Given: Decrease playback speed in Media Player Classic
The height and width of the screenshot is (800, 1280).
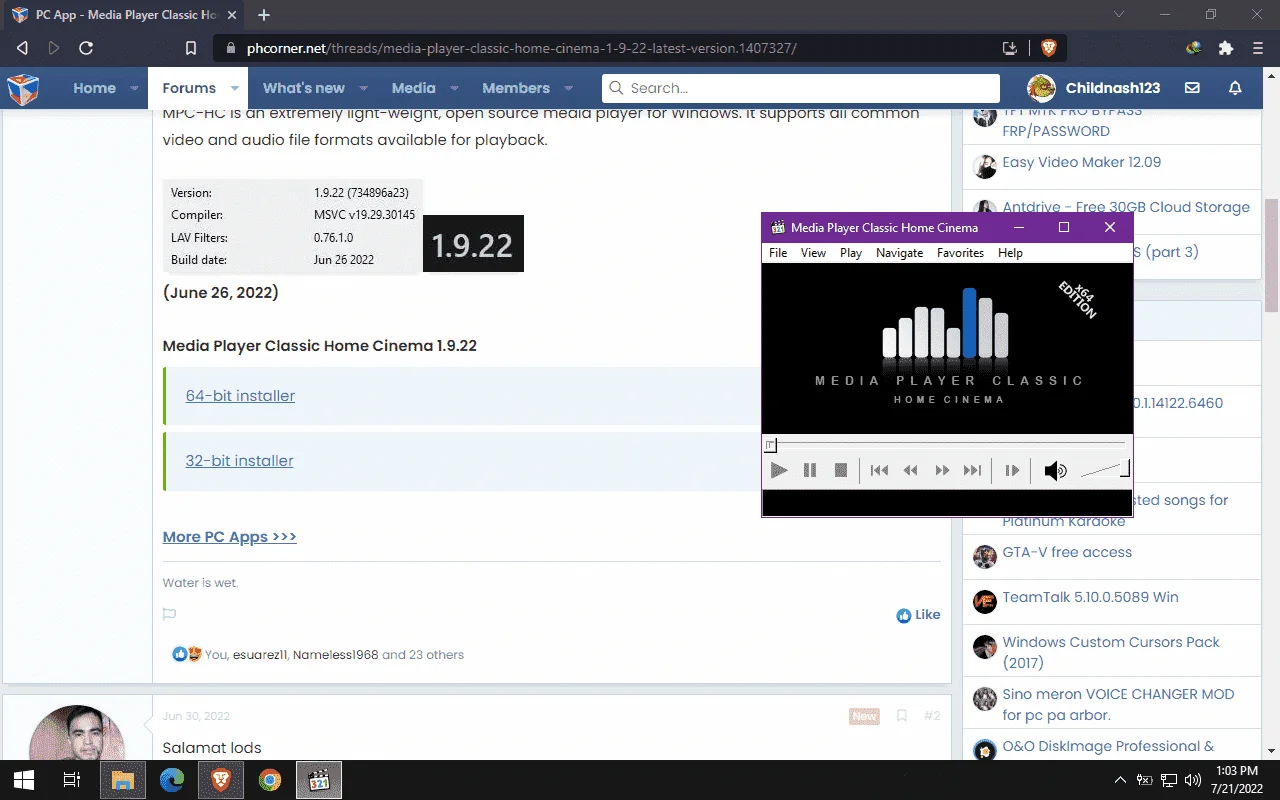Looking at the screenshot, I should [911, 471].
